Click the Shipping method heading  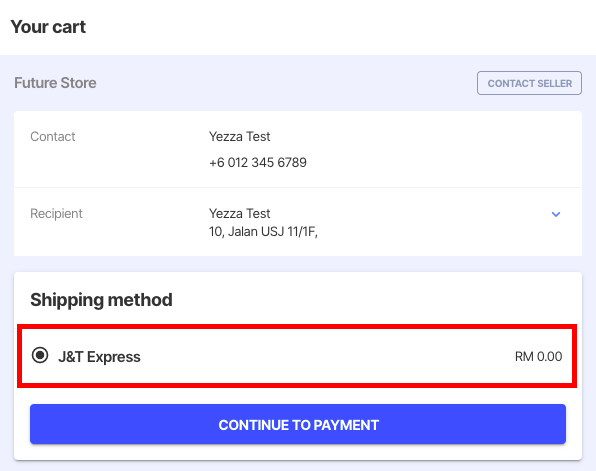pyautogui.click(x=101, y=300)
